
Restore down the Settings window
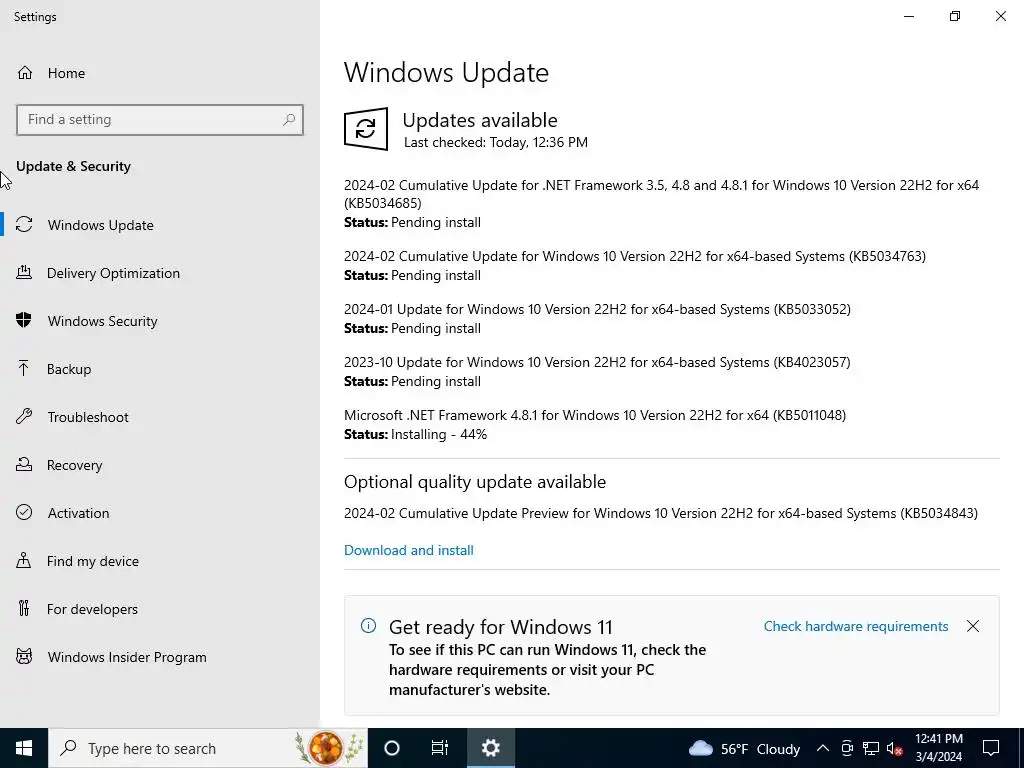coord(955,16)
